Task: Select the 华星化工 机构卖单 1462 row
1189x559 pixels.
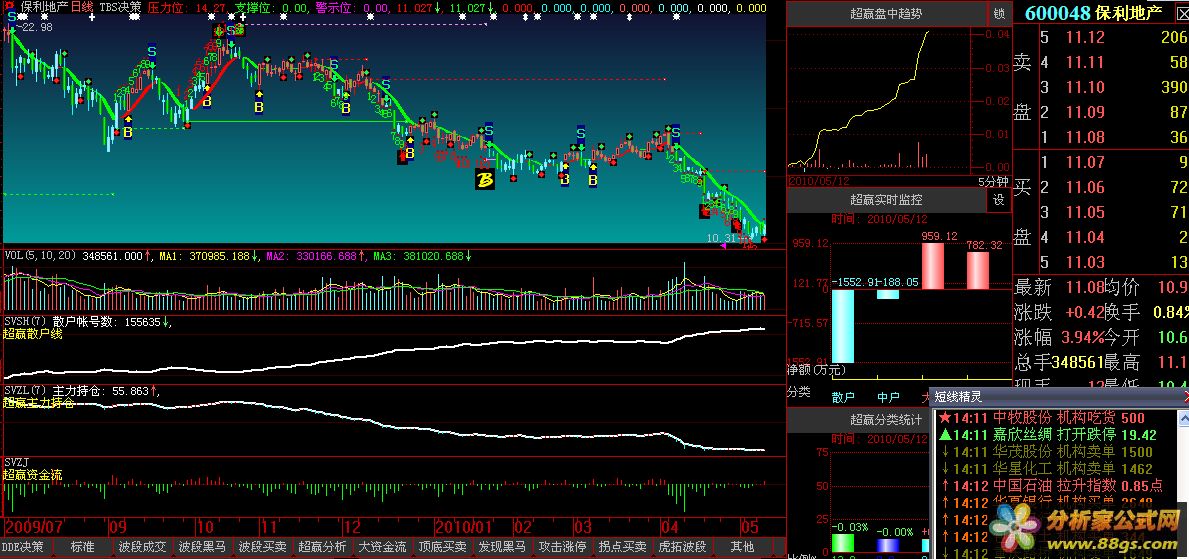Action: tap(1054, 469)
